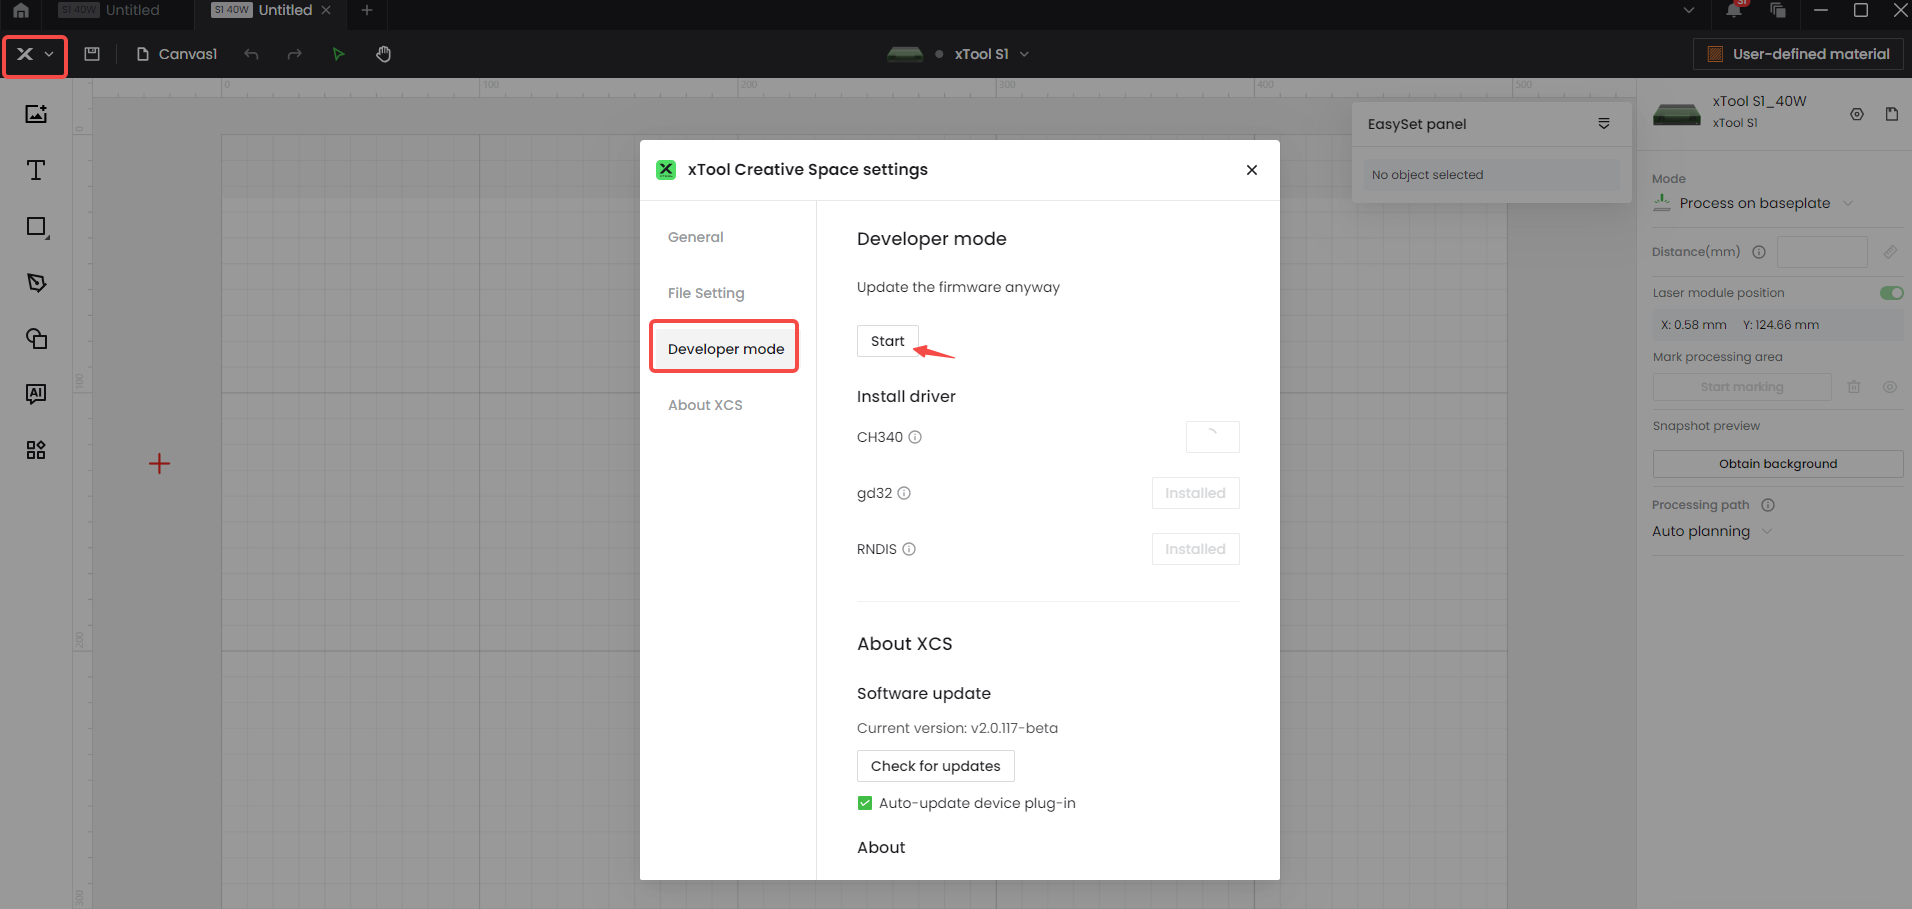
Task: Open the File Setting section
Action: click(706, 293)
